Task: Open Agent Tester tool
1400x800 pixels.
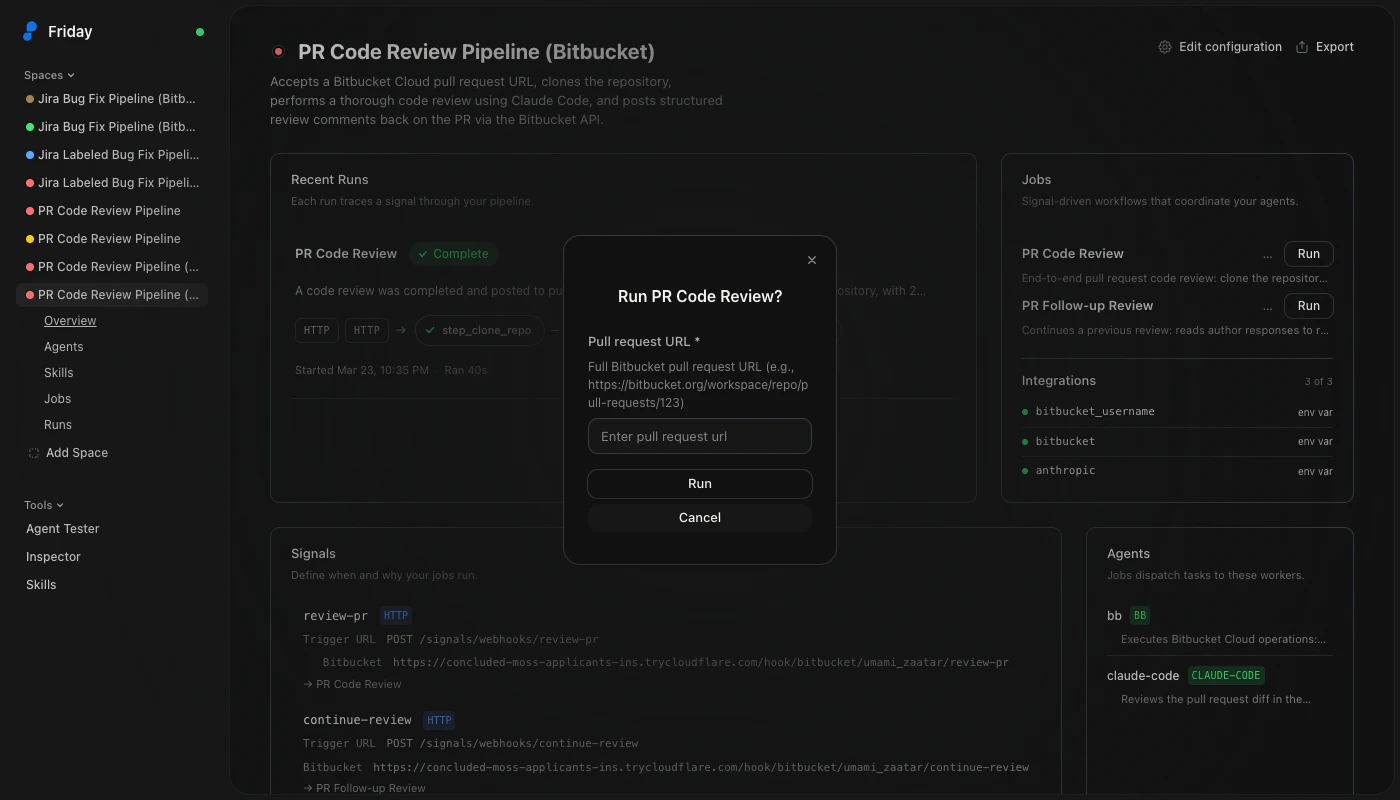Action: (x=63, y=529)
